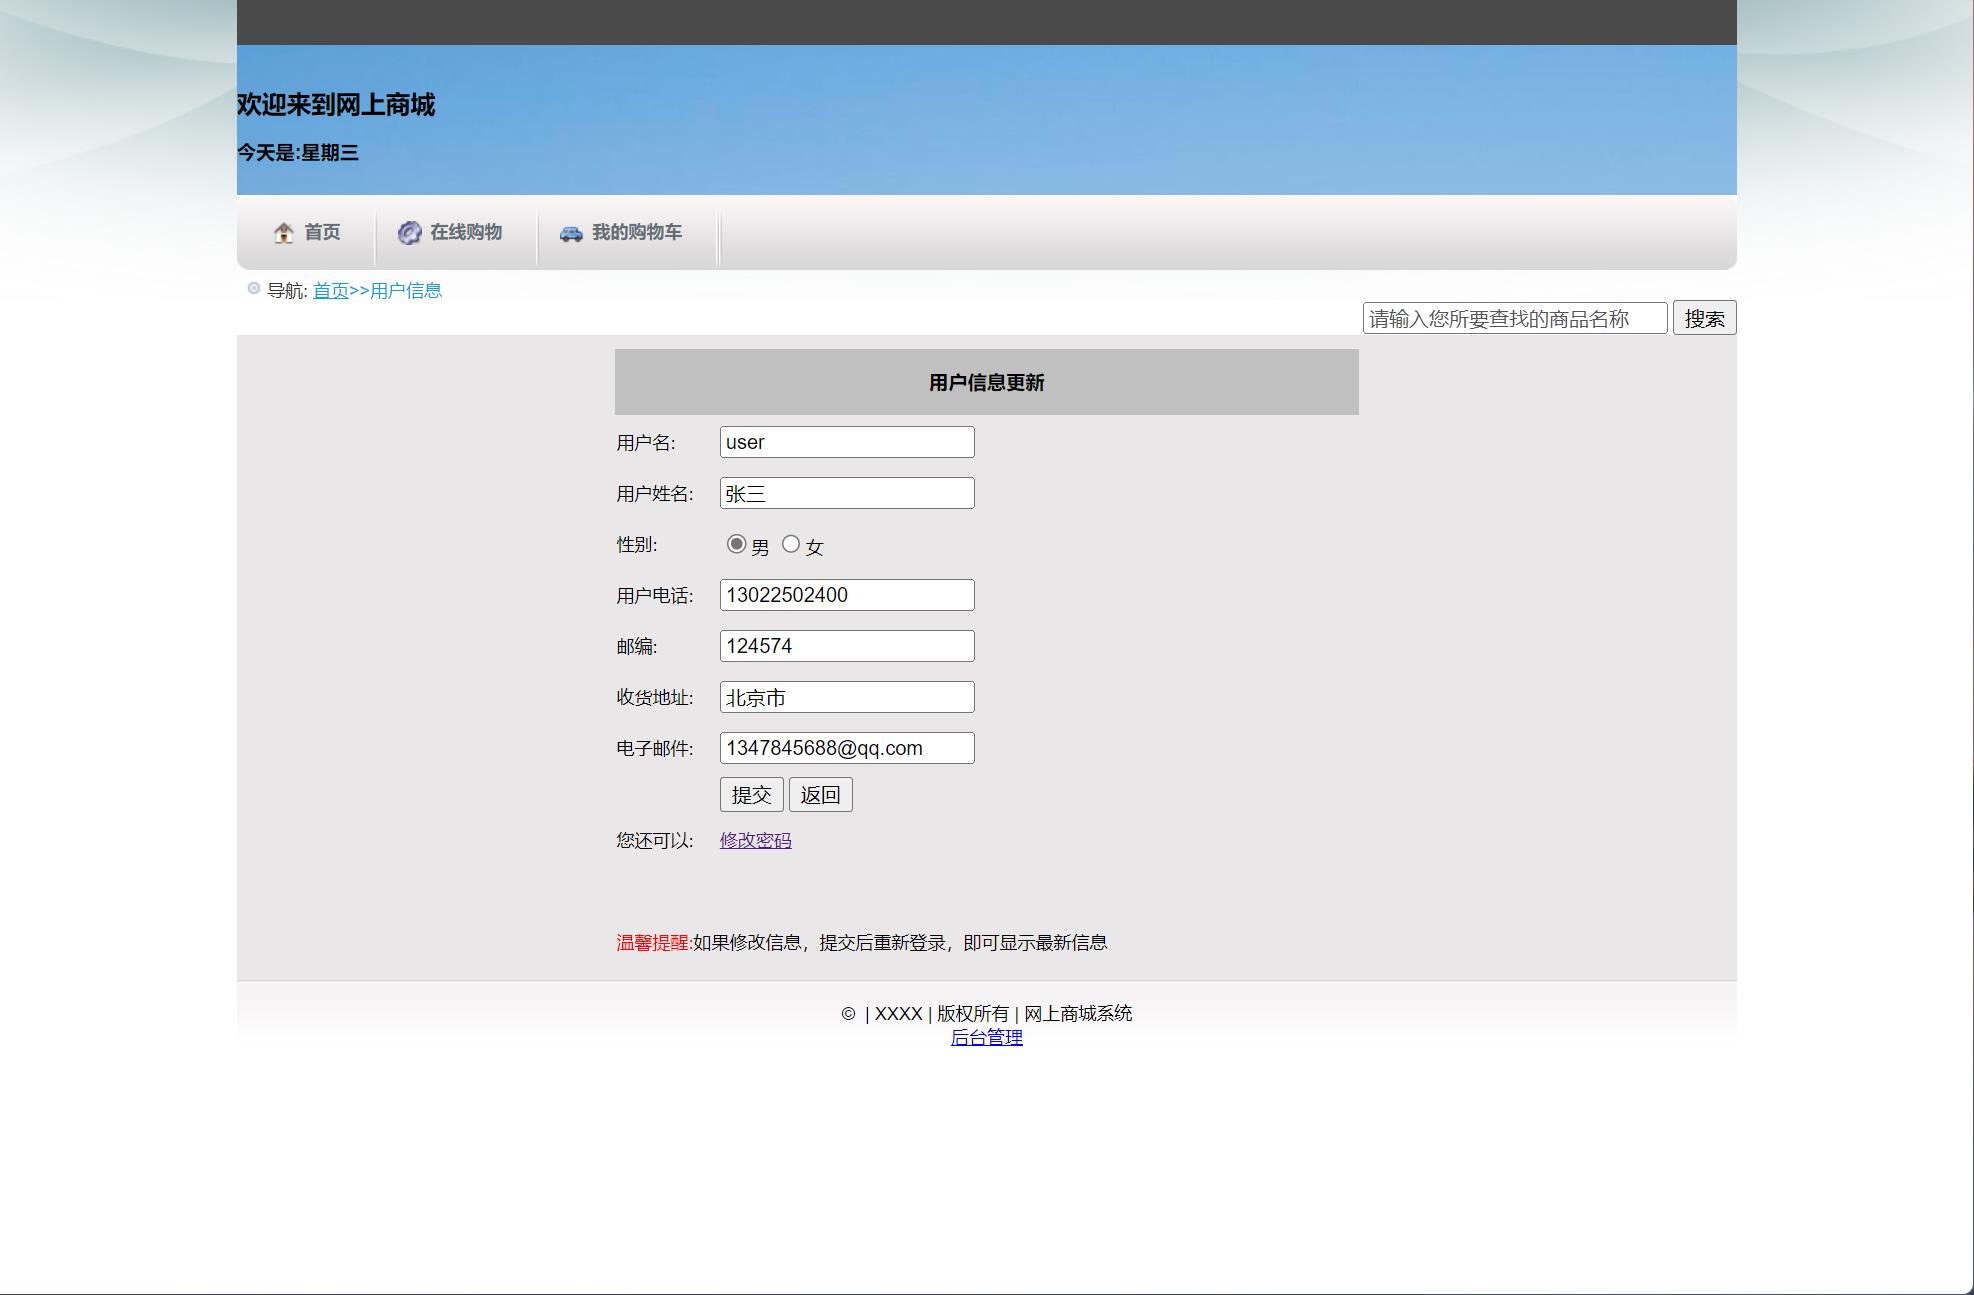Switch to the 首页 menu item
Image resolution: width=1974 pixels, height=1295 pixels.
[x=321, y=232]
